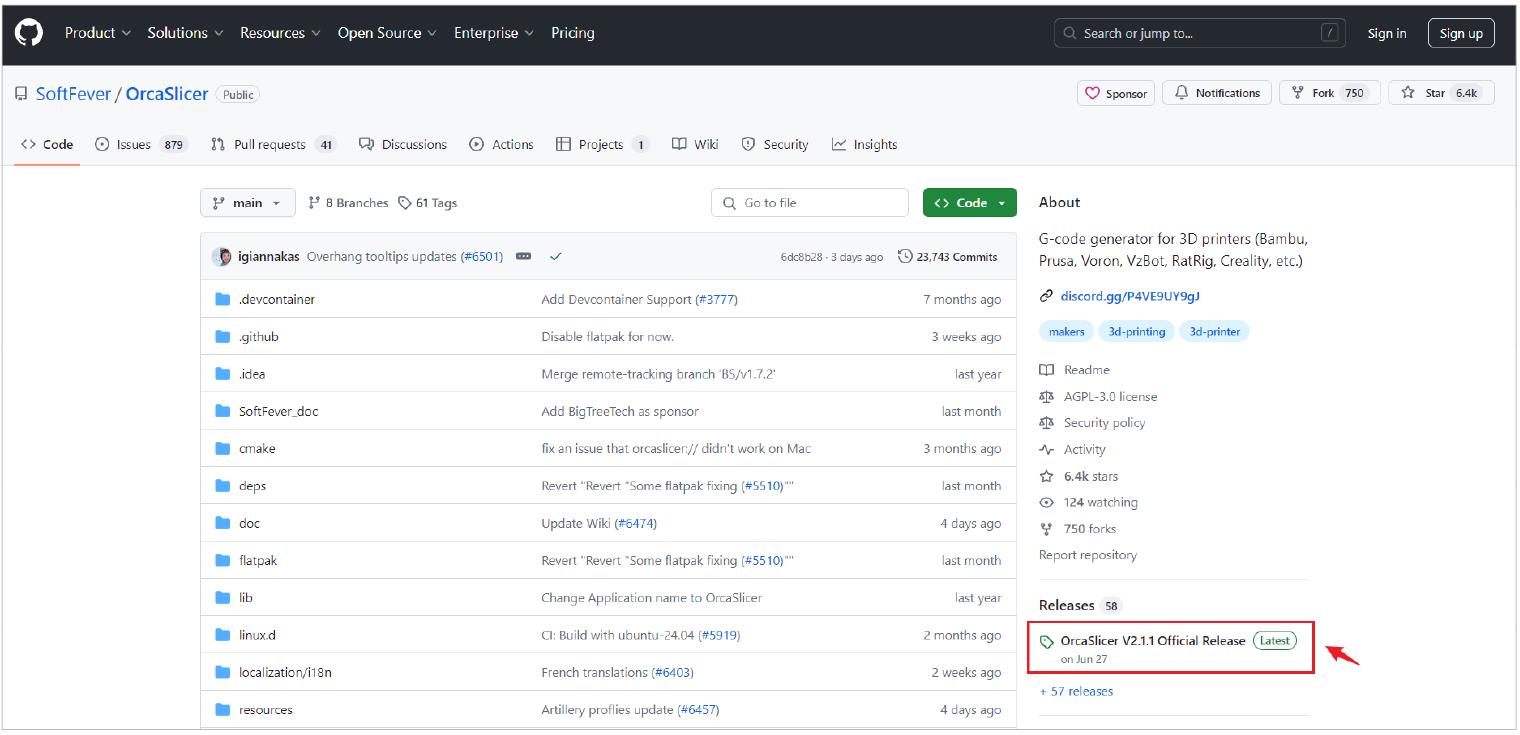
Task: Show the + 57 releases link
Action: (x=1076, y=691)
